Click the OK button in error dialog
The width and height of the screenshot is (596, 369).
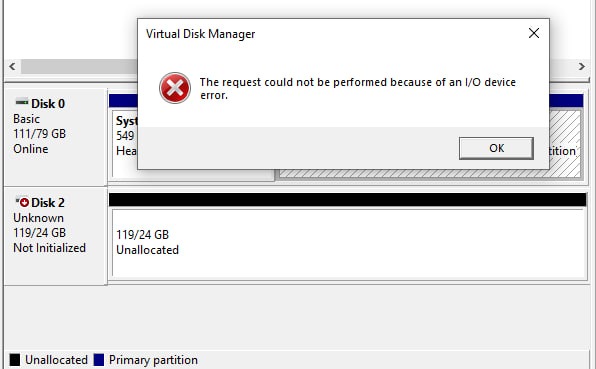tap(496, 148)
